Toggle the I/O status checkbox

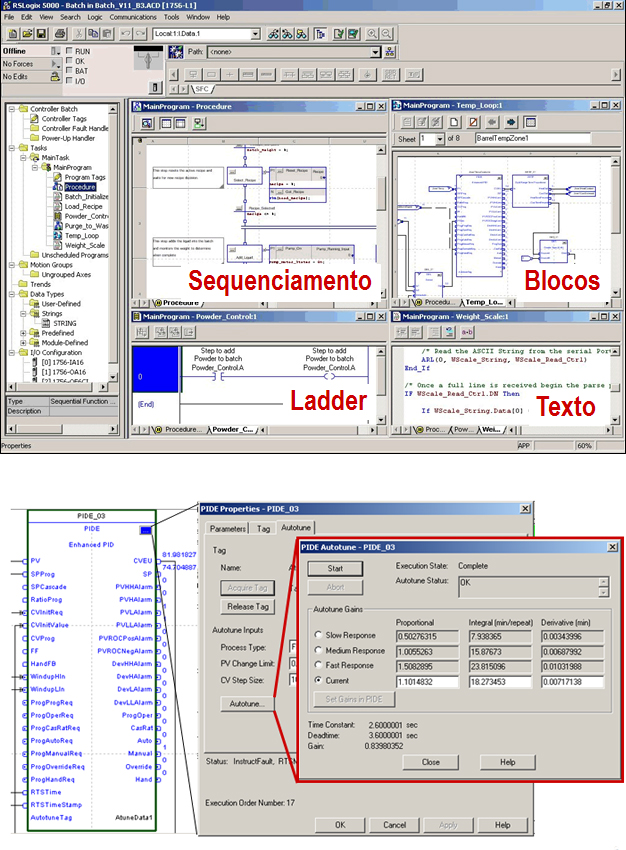point(69,81)
